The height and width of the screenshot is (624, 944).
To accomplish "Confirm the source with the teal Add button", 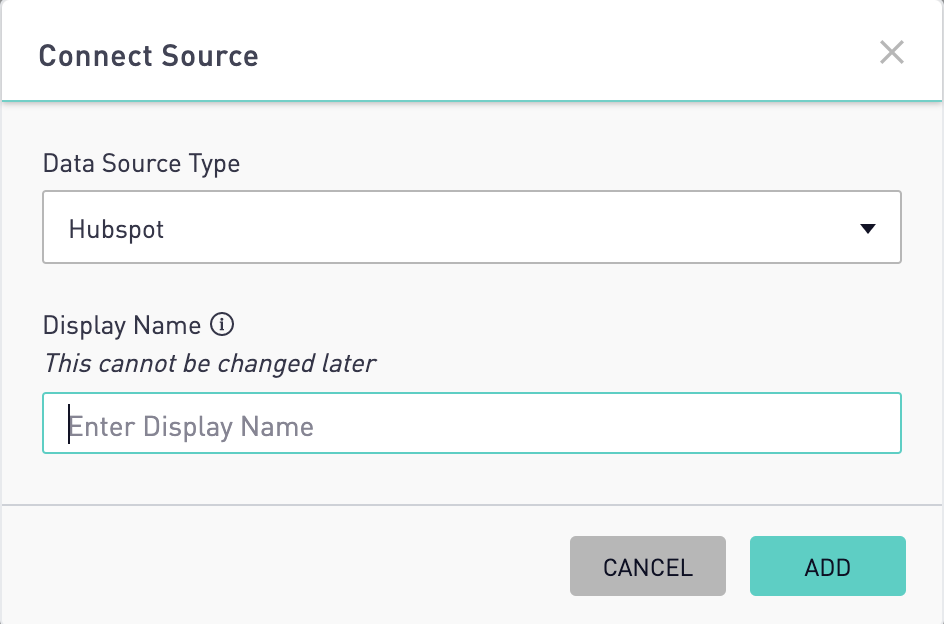I will (827, 566).
